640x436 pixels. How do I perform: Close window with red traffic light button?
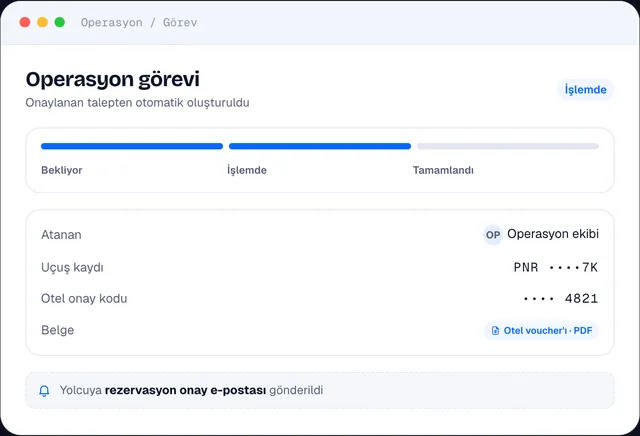point(25,22)
